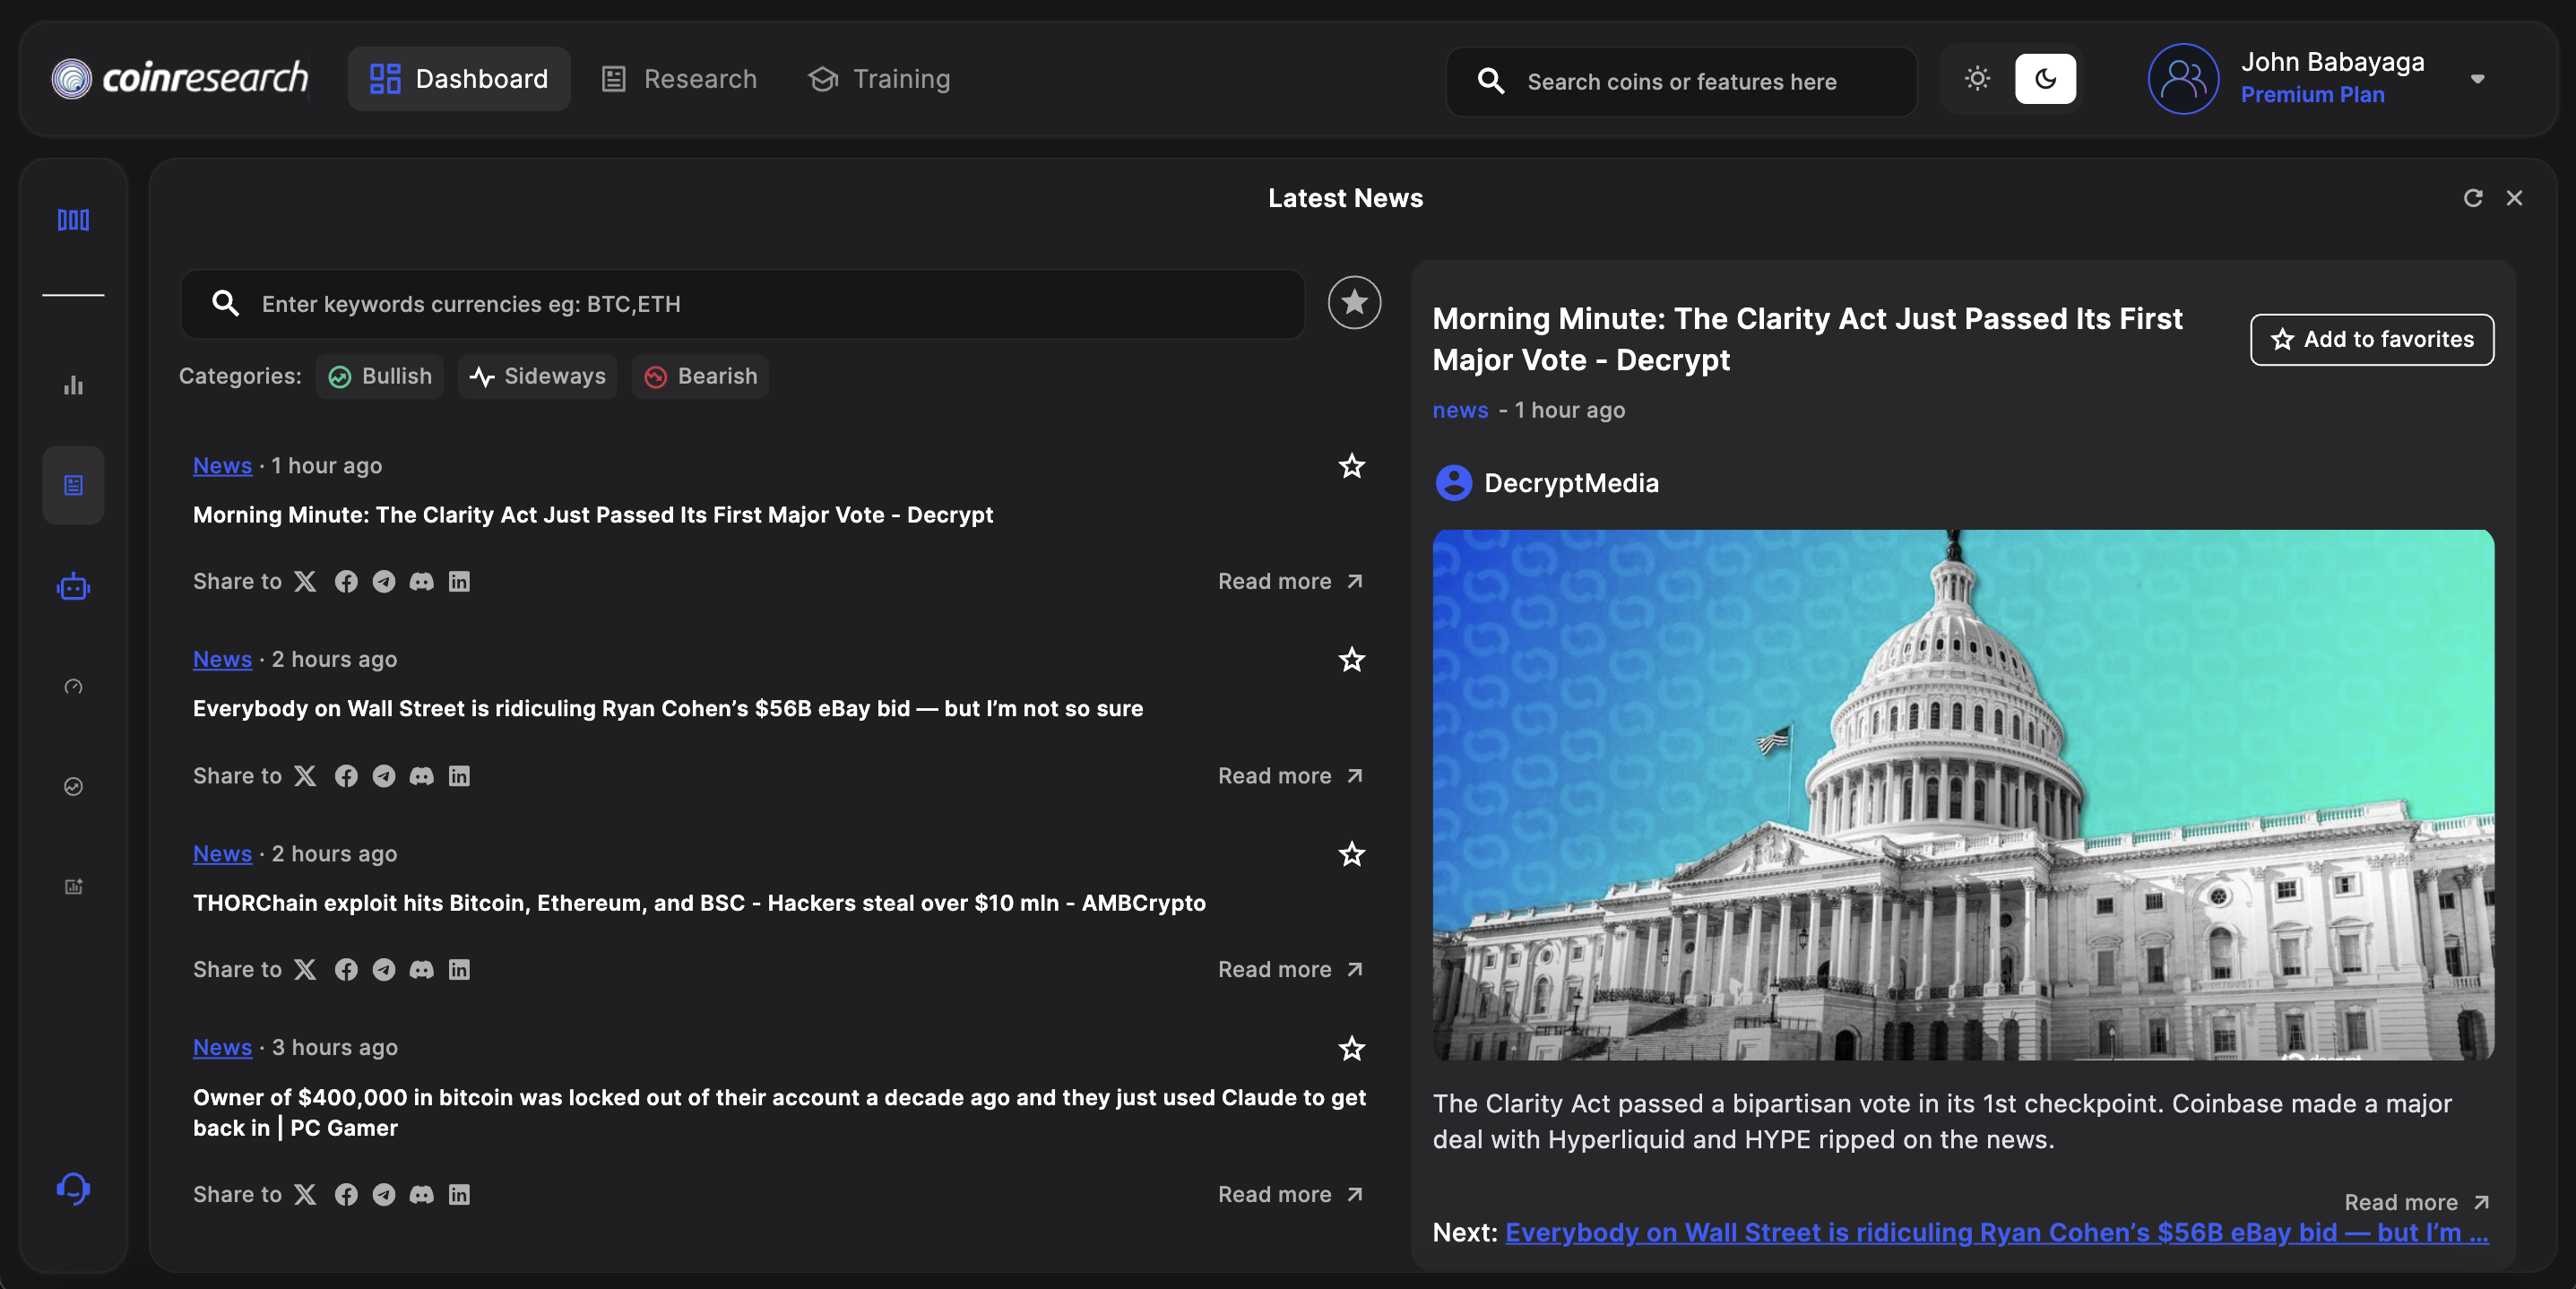2576x1289 pixels.
Task: Switch to dark mode moon icon
Action: click(x=2045, y=78)
